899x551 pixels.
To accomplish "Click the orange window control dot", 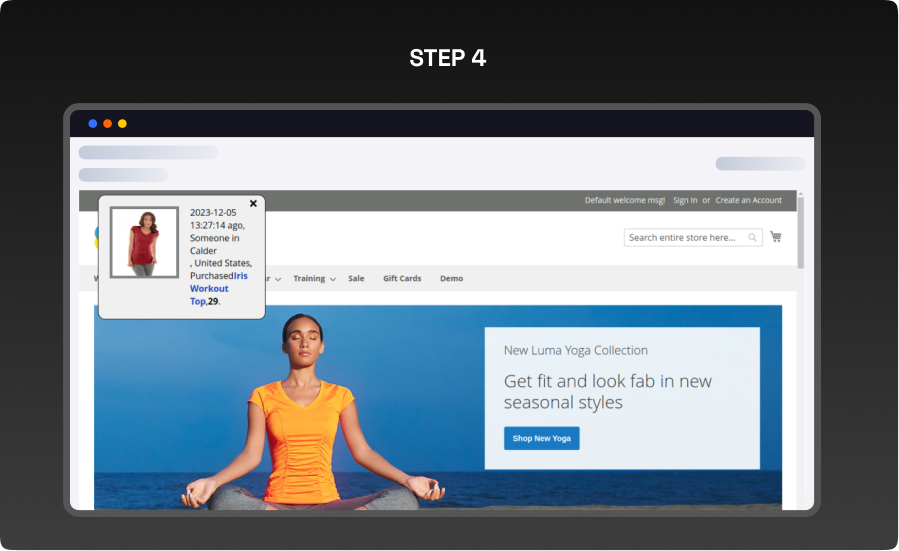I will [107, 123].
